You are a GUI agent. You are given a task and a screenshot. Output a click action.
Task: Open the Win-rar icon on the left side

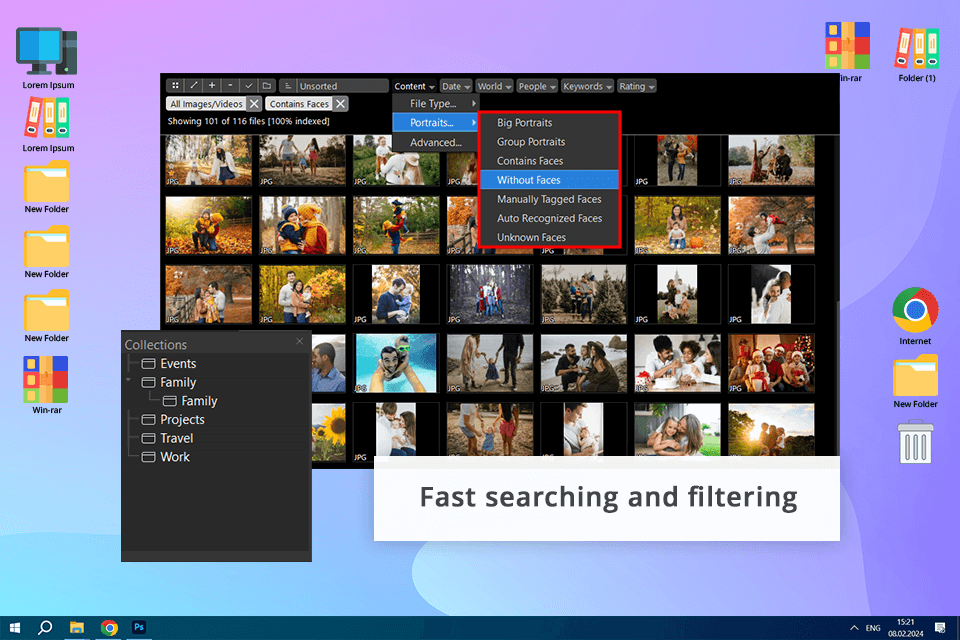[47, 385]
